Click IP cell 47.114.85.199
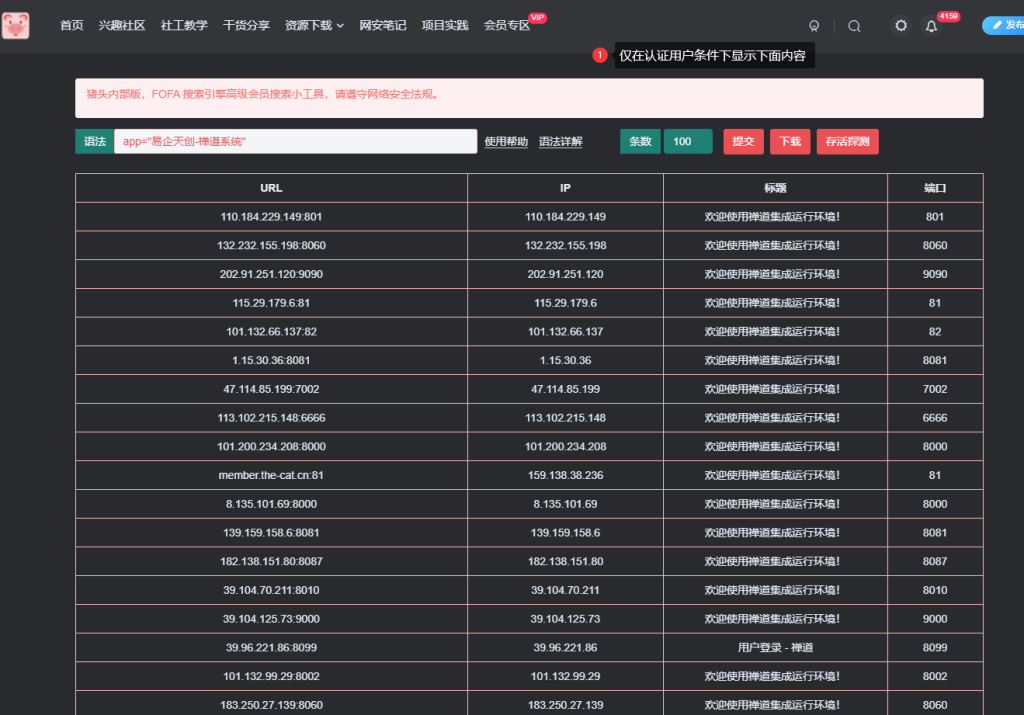Image resolution: width=1024 pixels, height=715 pixels. point(565,389)
